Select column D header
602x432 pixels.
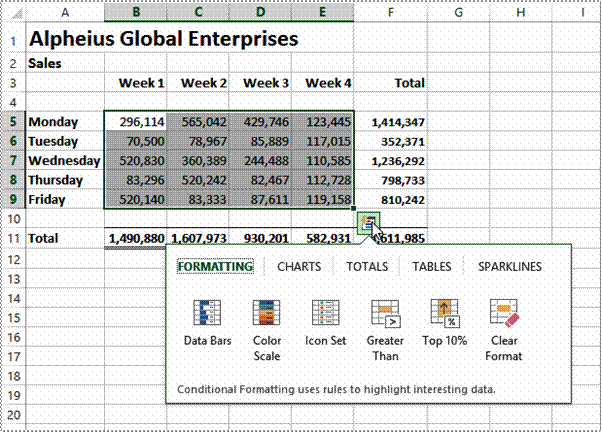pos(260,12)
